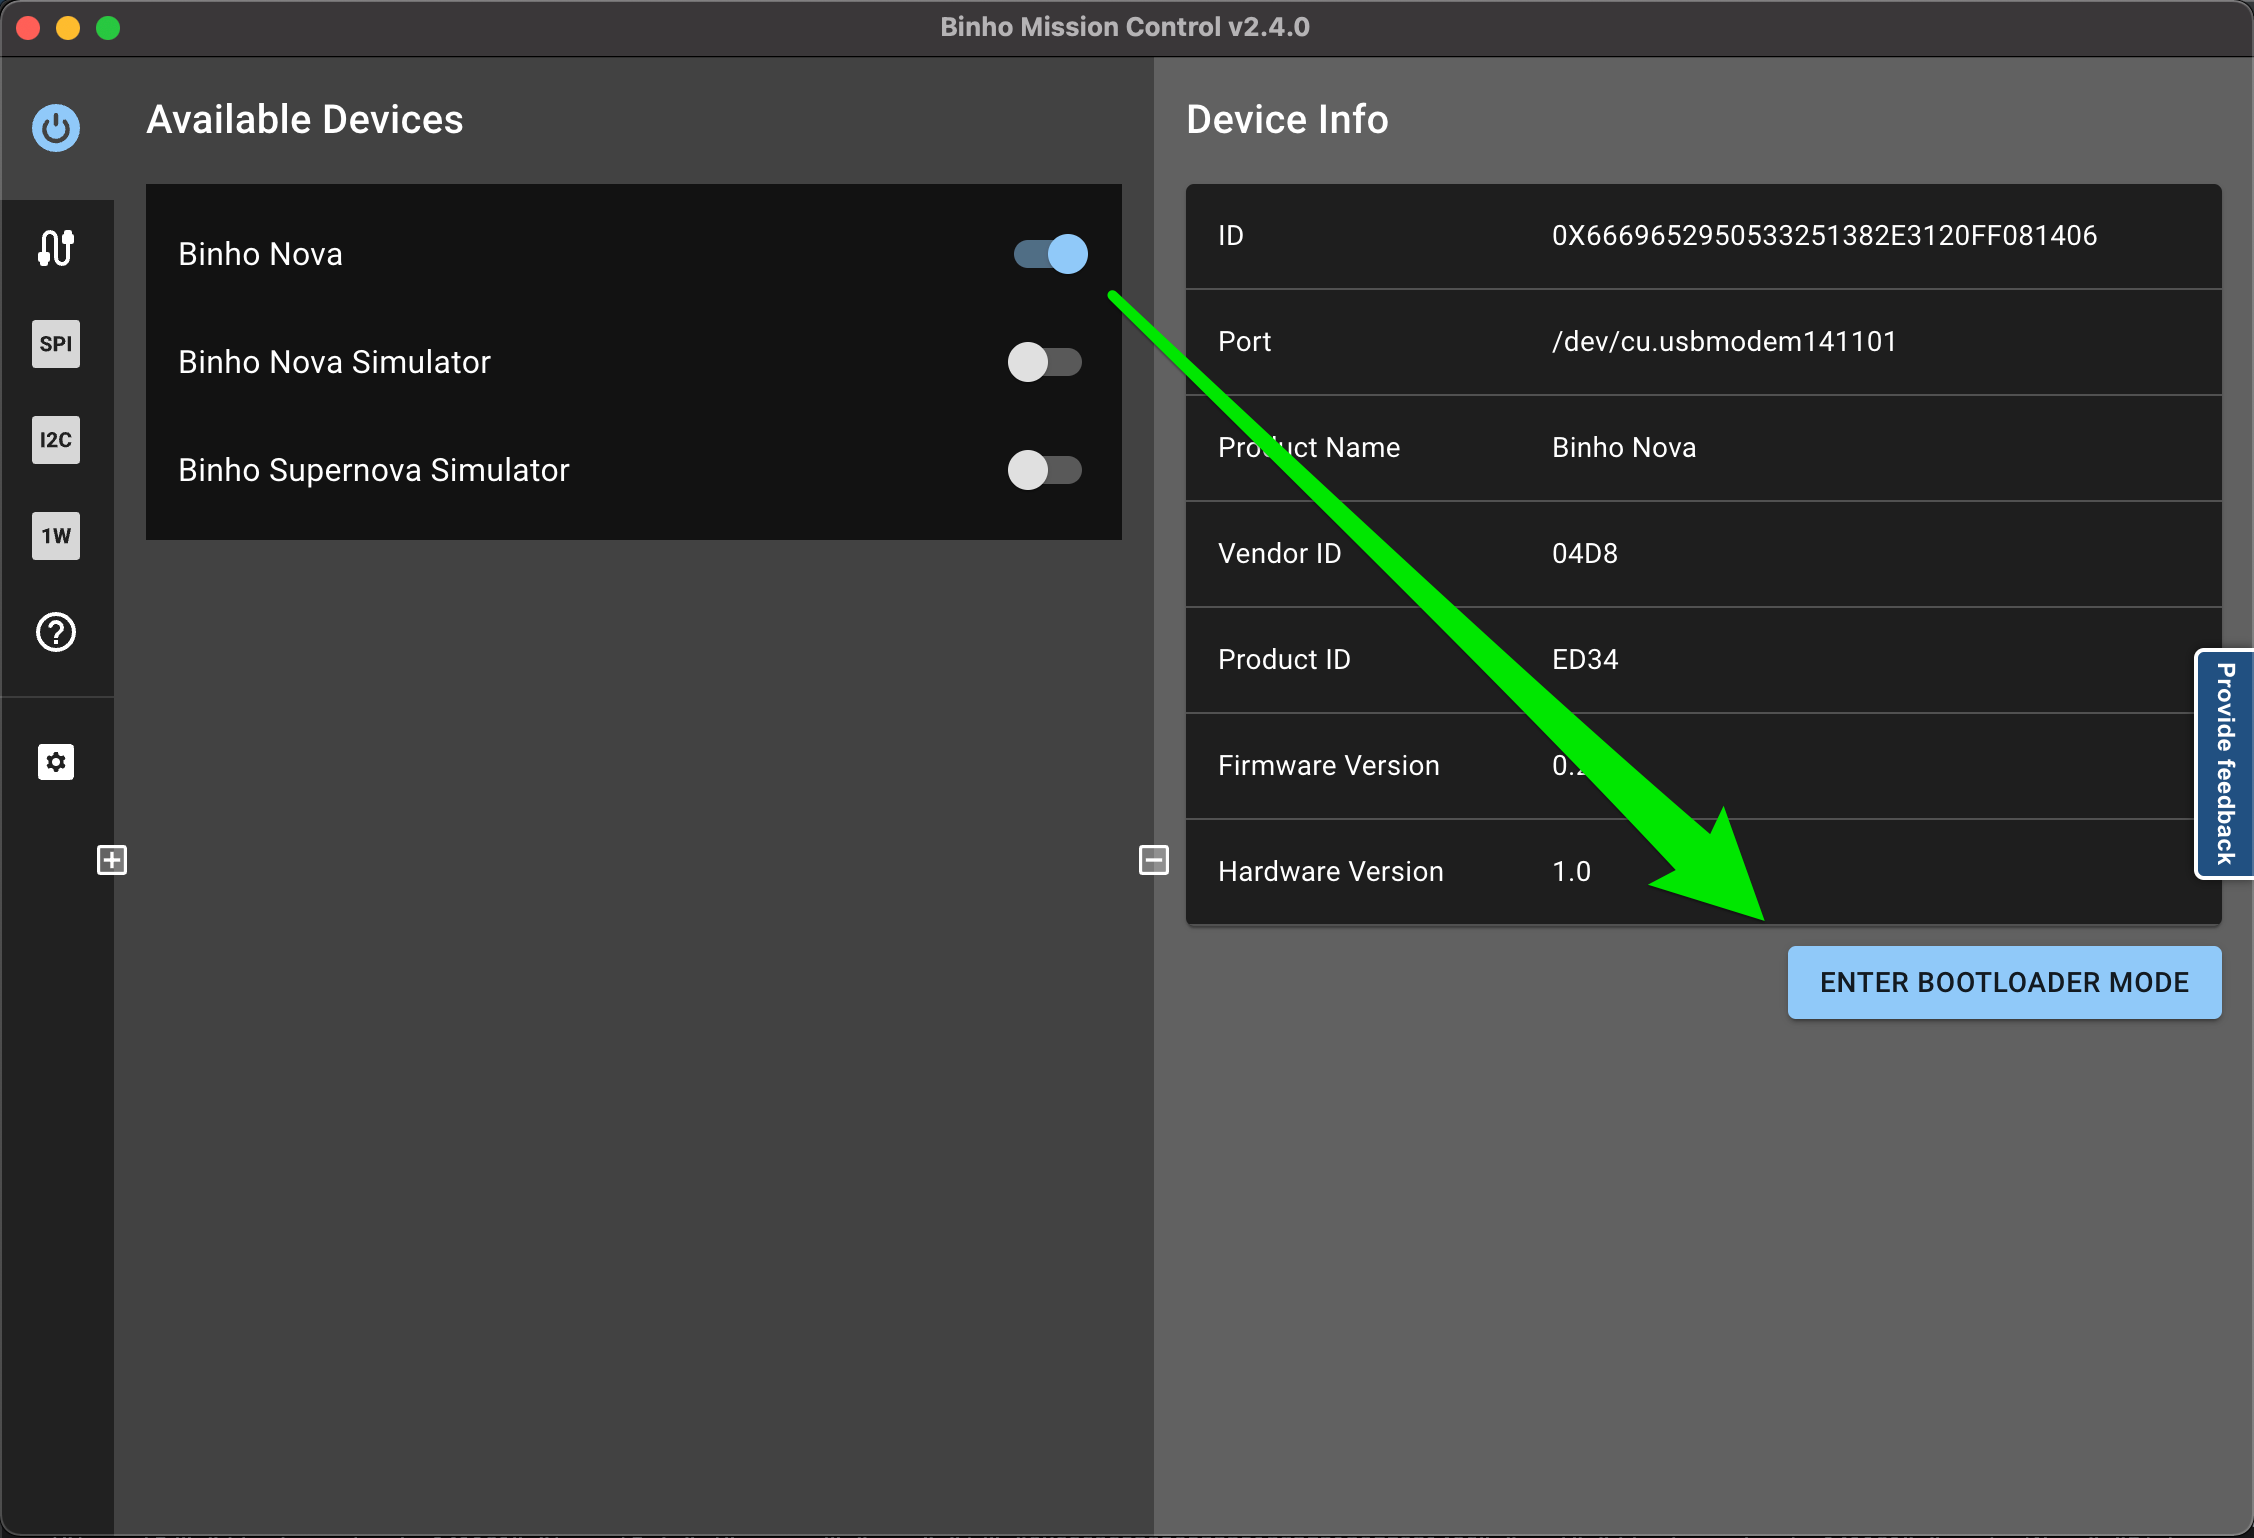Image resolution: width=2254 pixels, height=1538 pixels.
Task: Click the Device Info heading
Action: pos(1287,120)
